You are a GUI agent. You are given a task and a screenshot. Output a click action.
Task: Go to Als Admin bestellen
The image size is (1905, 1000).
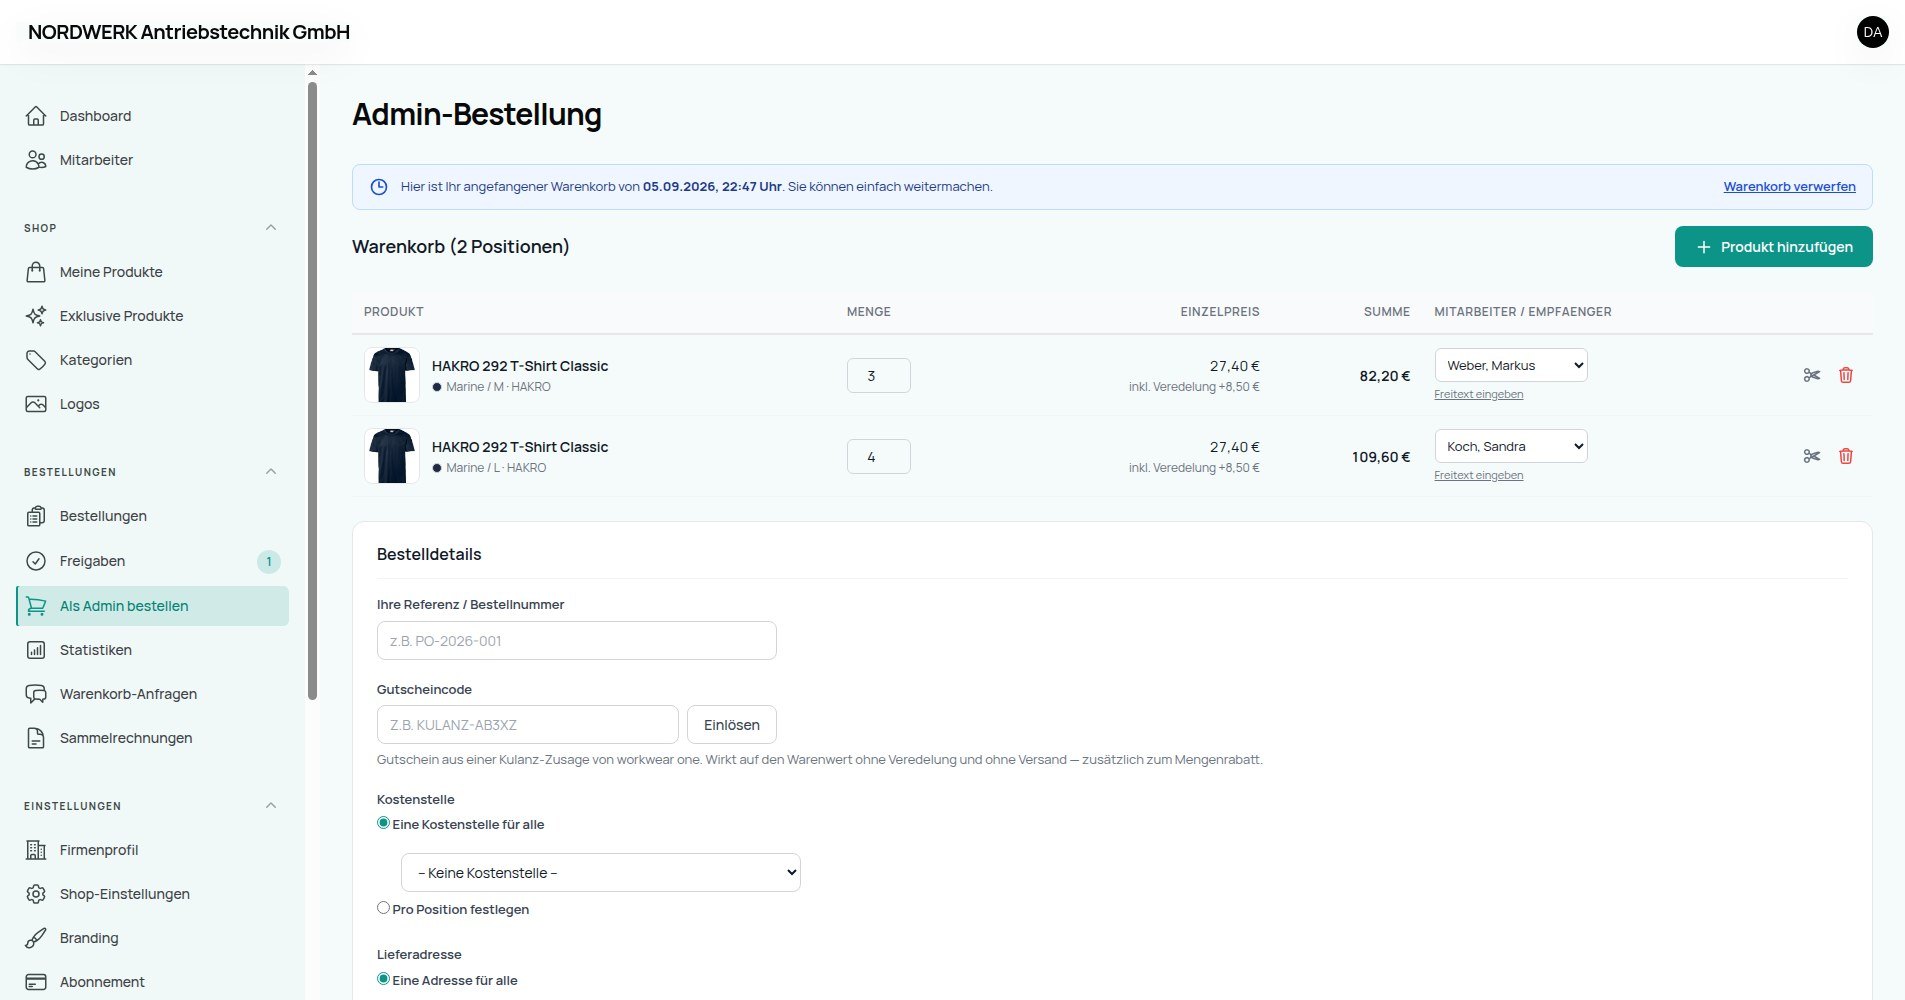(153, 606)
